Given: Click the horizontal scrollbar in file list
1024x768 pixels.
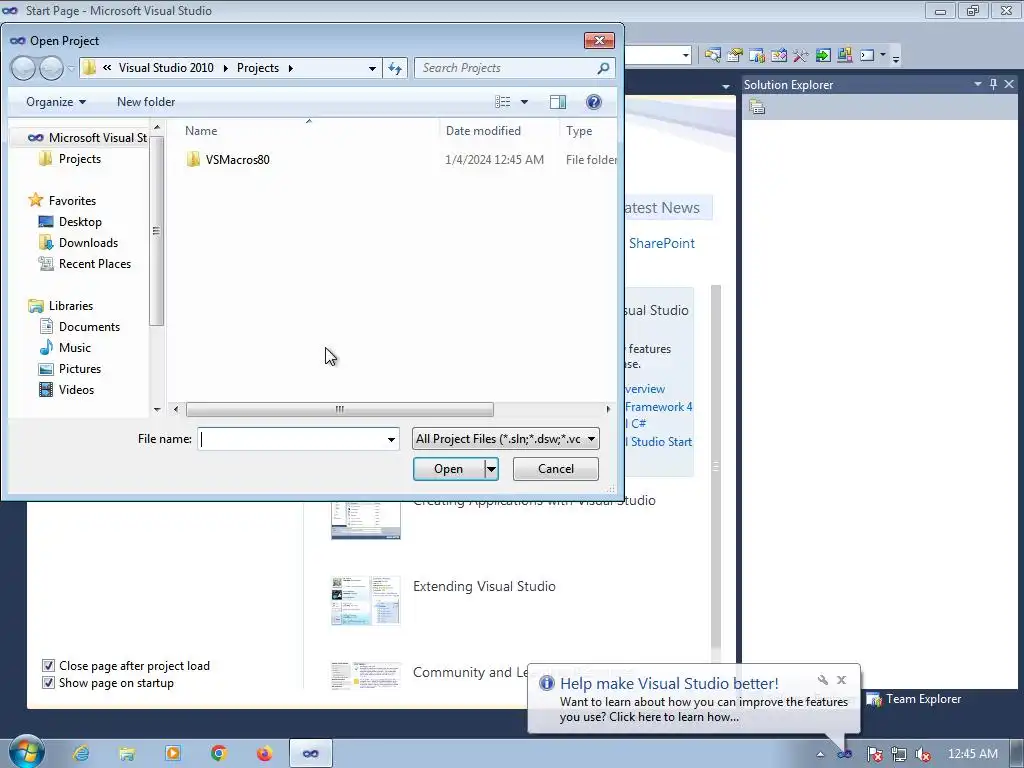Looking at the screenshot, I should (340, 409).
